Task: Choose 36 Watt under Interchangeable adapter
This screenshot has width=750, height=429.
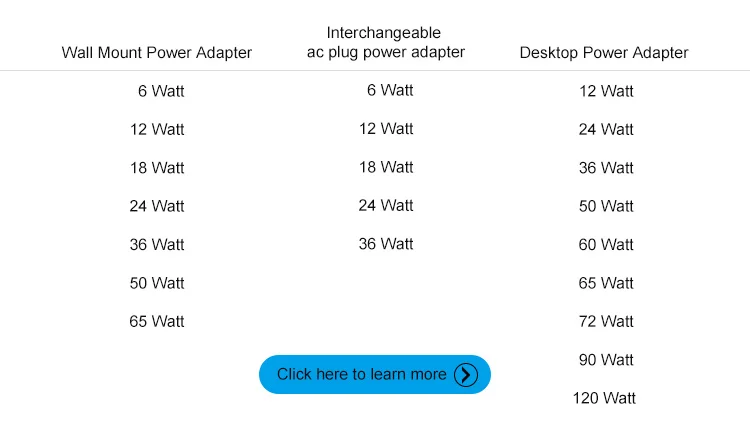Action: tap(386, 243)
